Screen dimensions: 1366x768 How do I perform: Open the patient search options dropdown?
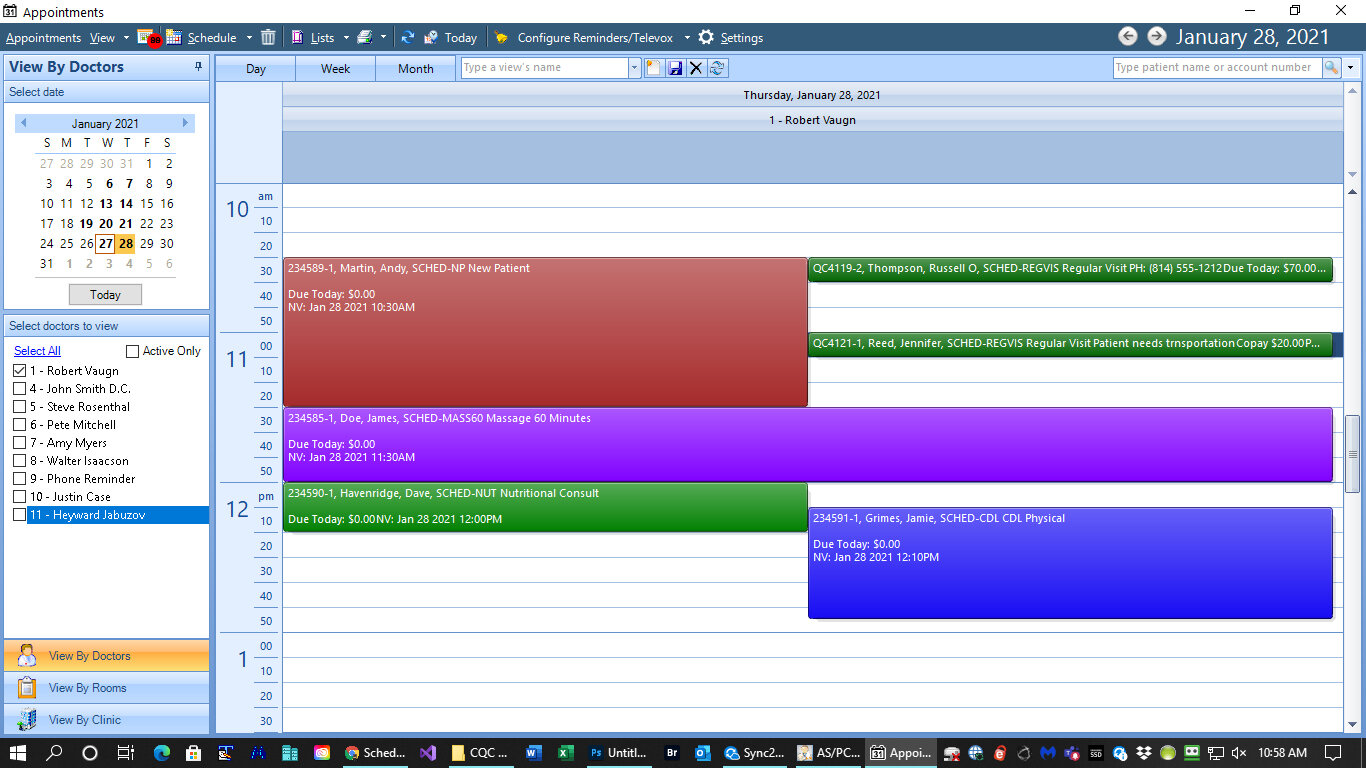(1351, 67)
